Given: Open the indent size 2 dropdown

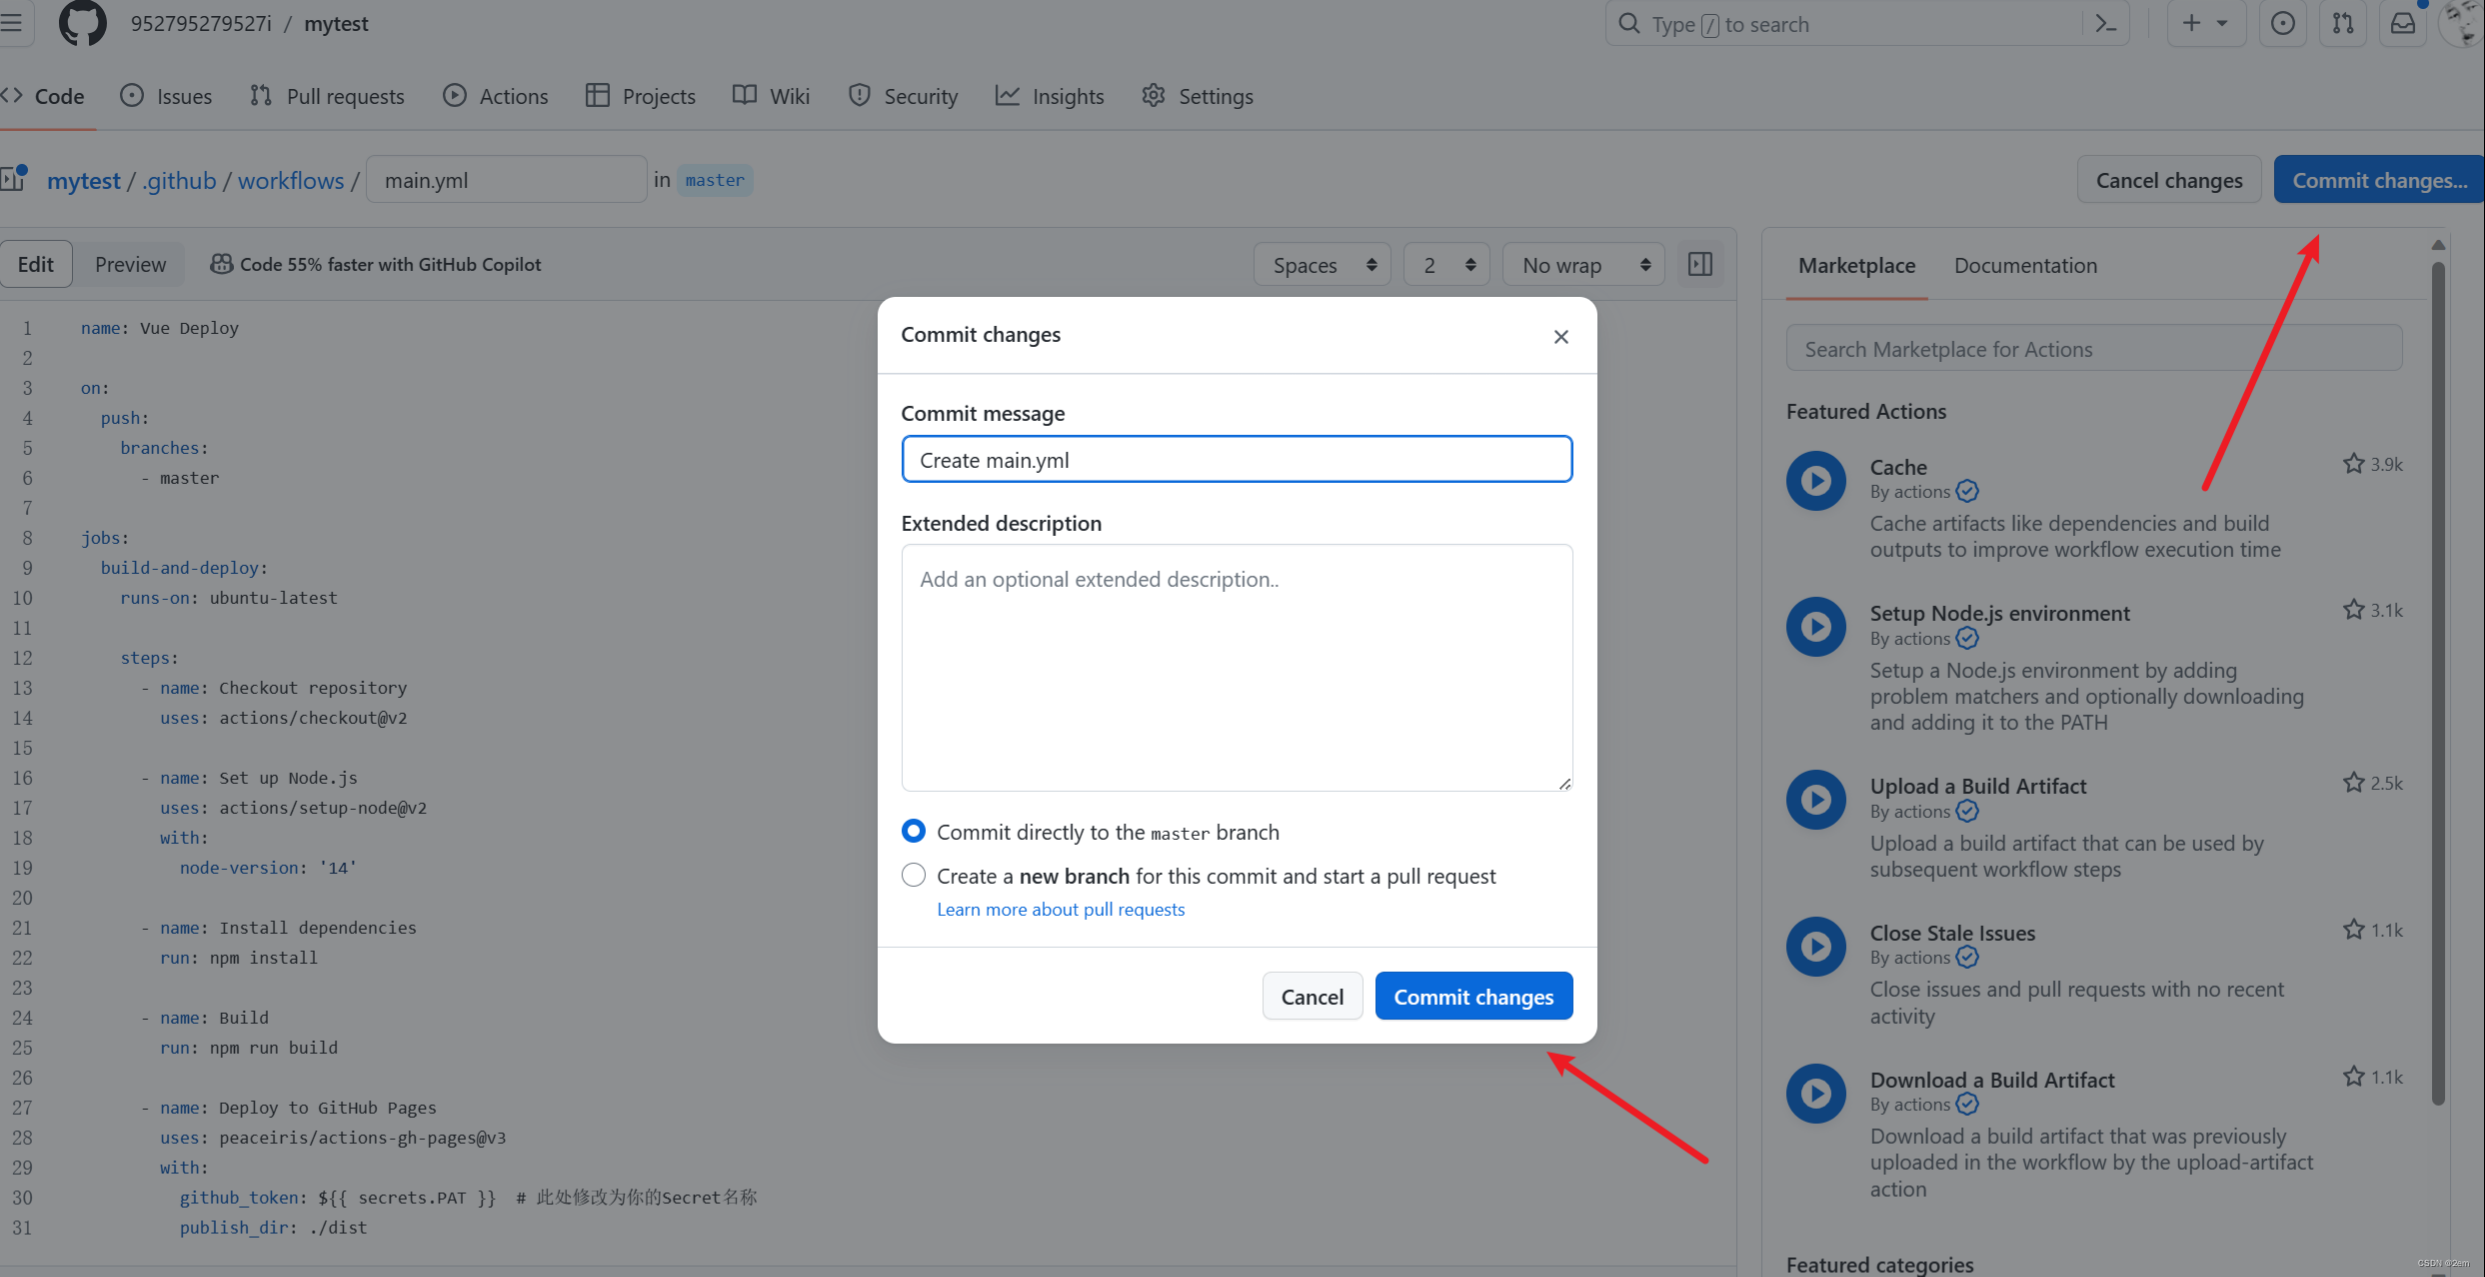Looking at the screenshot, I should coord(1446,265).
